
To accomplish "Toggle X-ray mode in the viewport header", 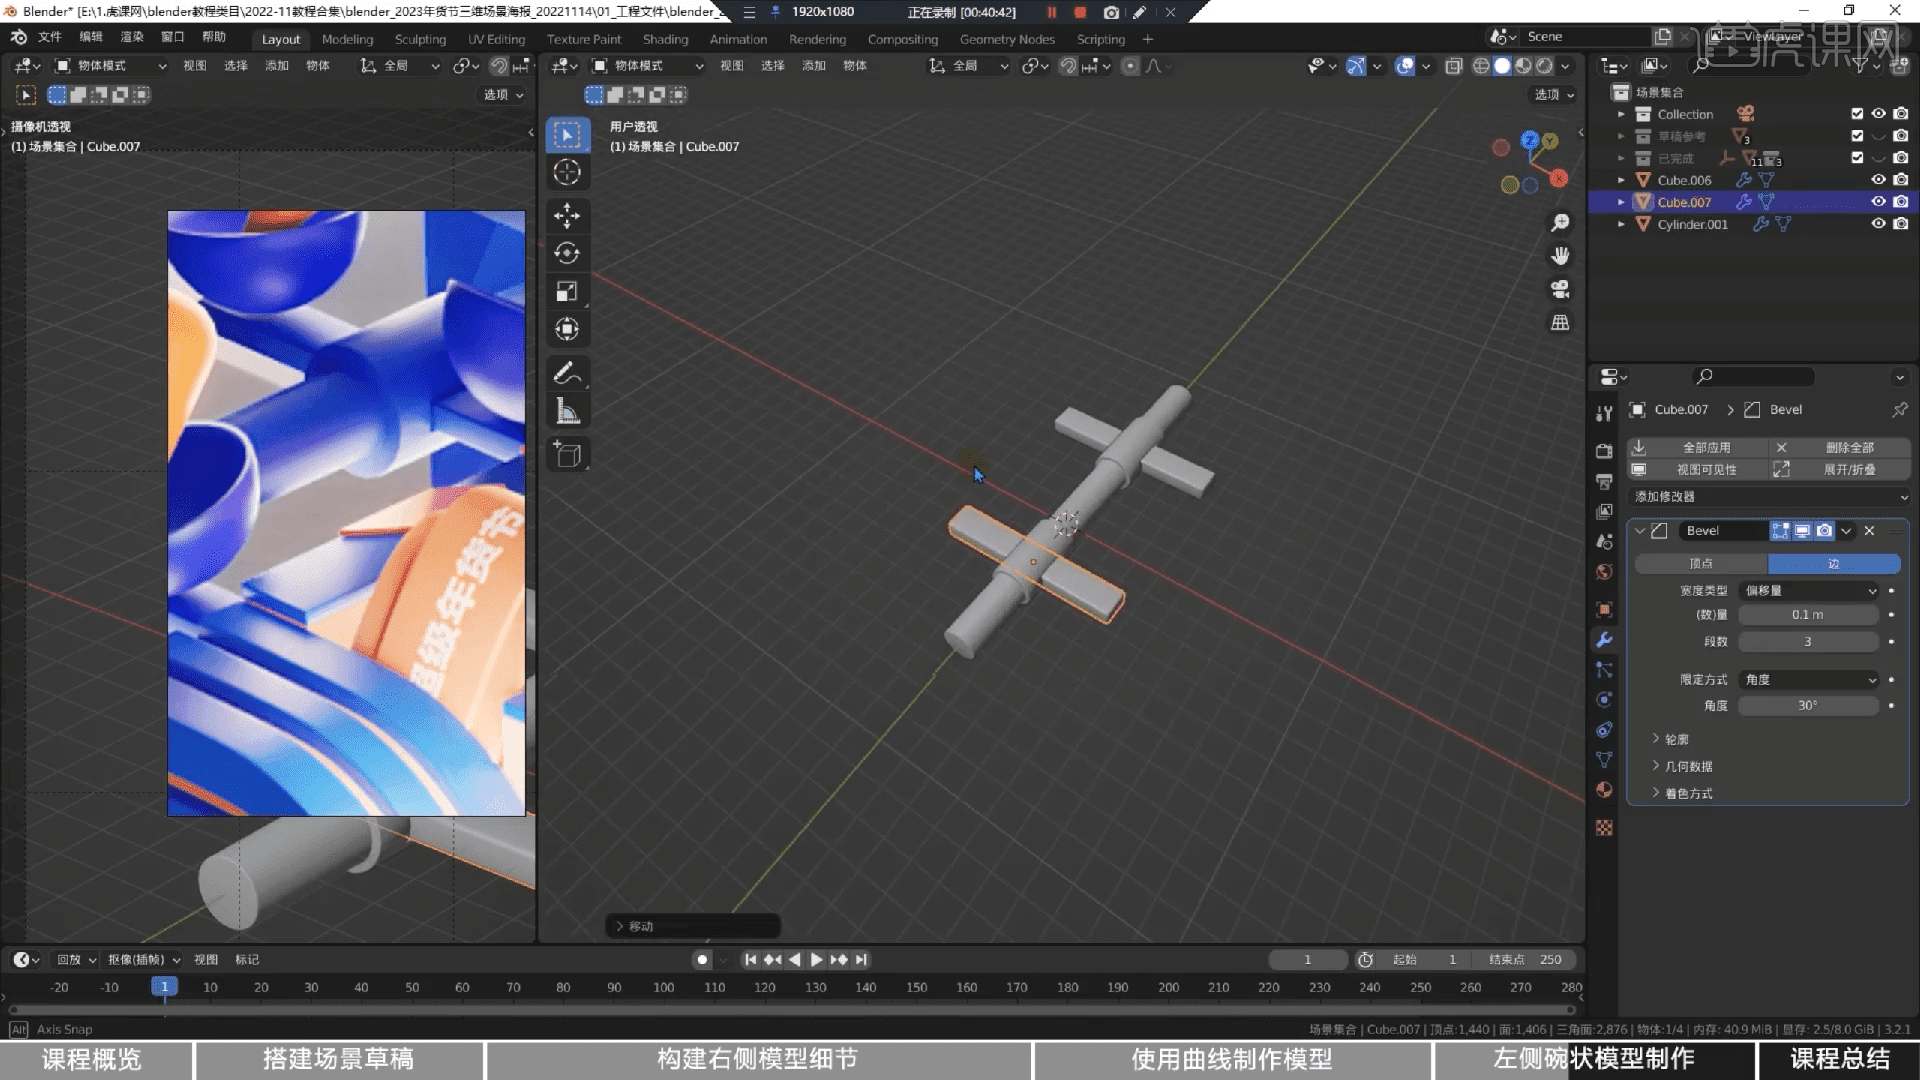I will [1453, 66].
